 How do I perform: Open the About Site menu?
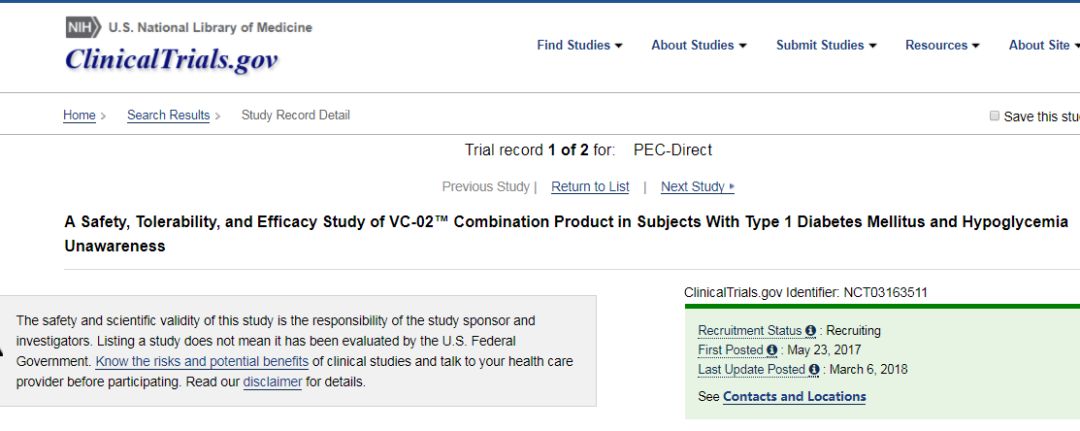click(1043, 45)
